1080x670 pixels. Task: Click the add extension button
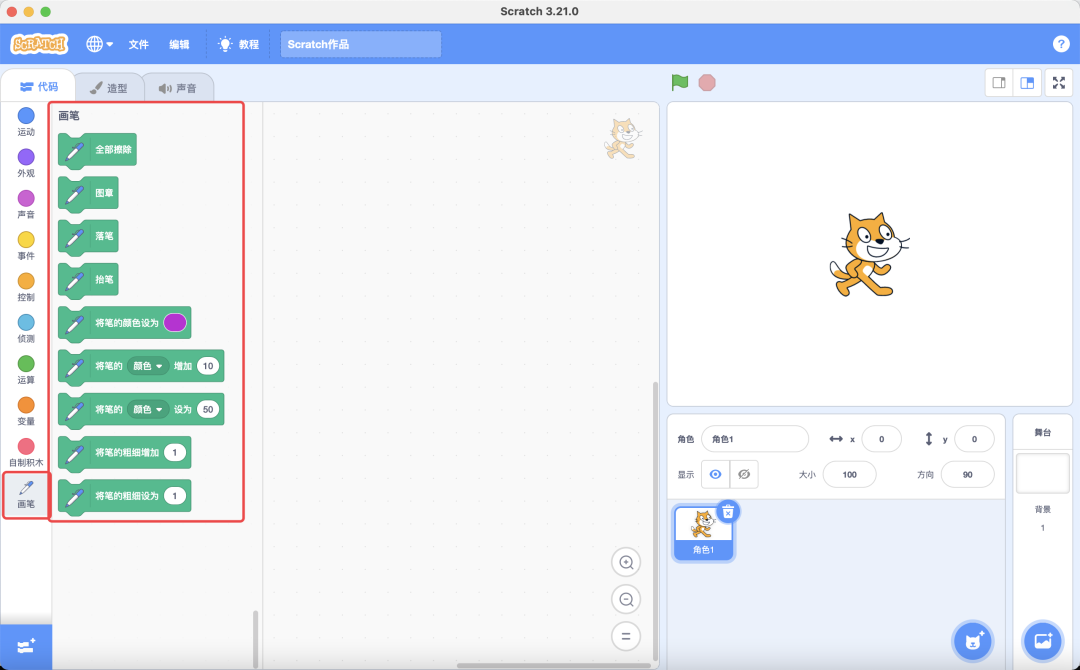pyautogui.click(x=26, y=647)
